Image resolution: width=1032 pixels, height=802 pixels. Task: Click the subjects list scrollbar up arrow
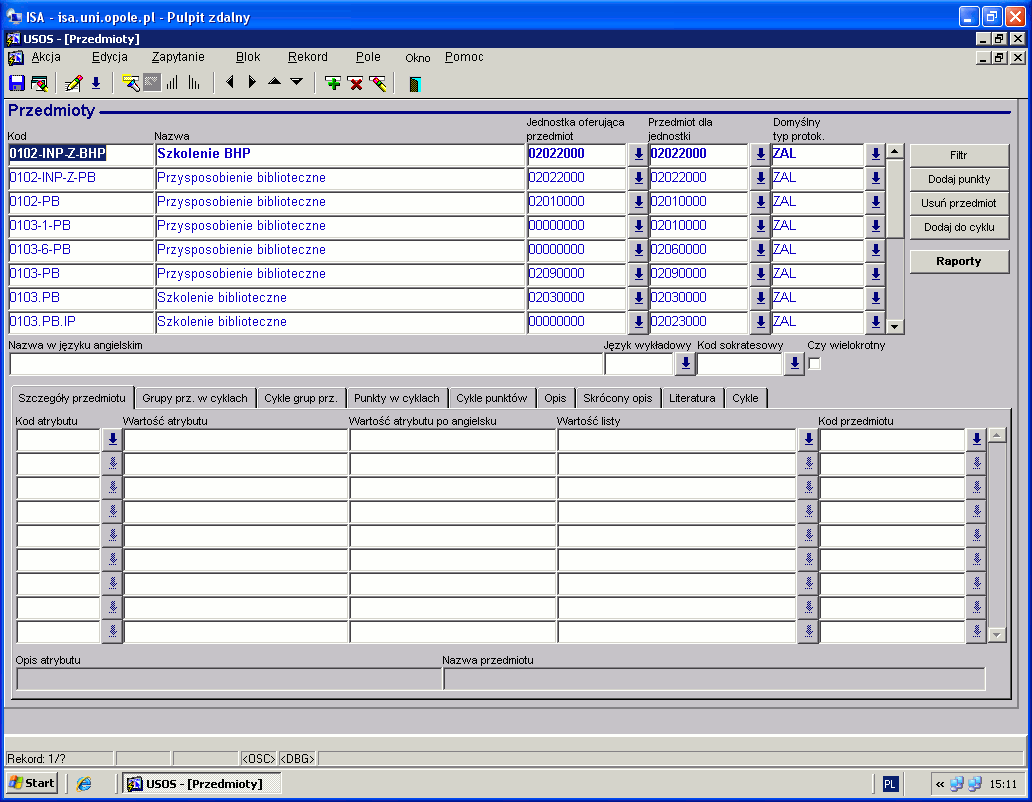[x=894, y=152]
